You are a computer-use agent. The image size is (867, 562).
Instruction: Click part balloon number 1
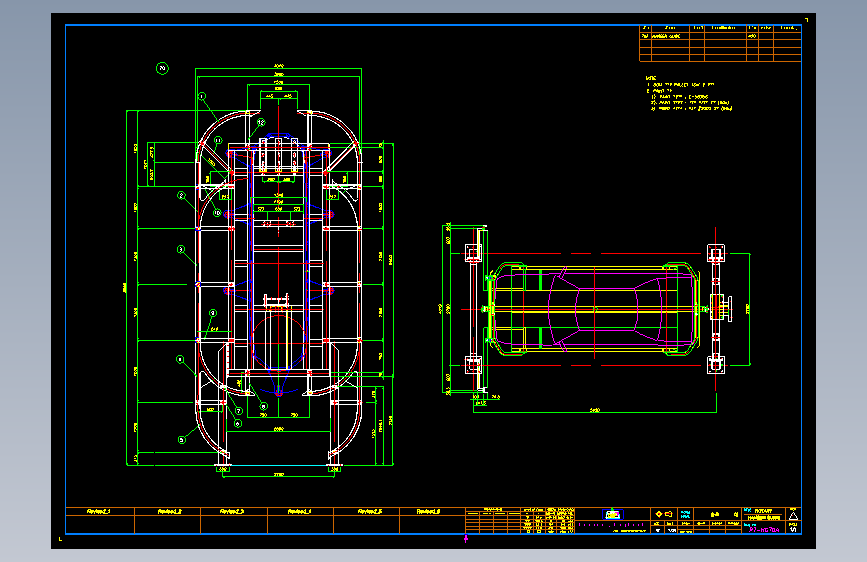pos(202,96)
